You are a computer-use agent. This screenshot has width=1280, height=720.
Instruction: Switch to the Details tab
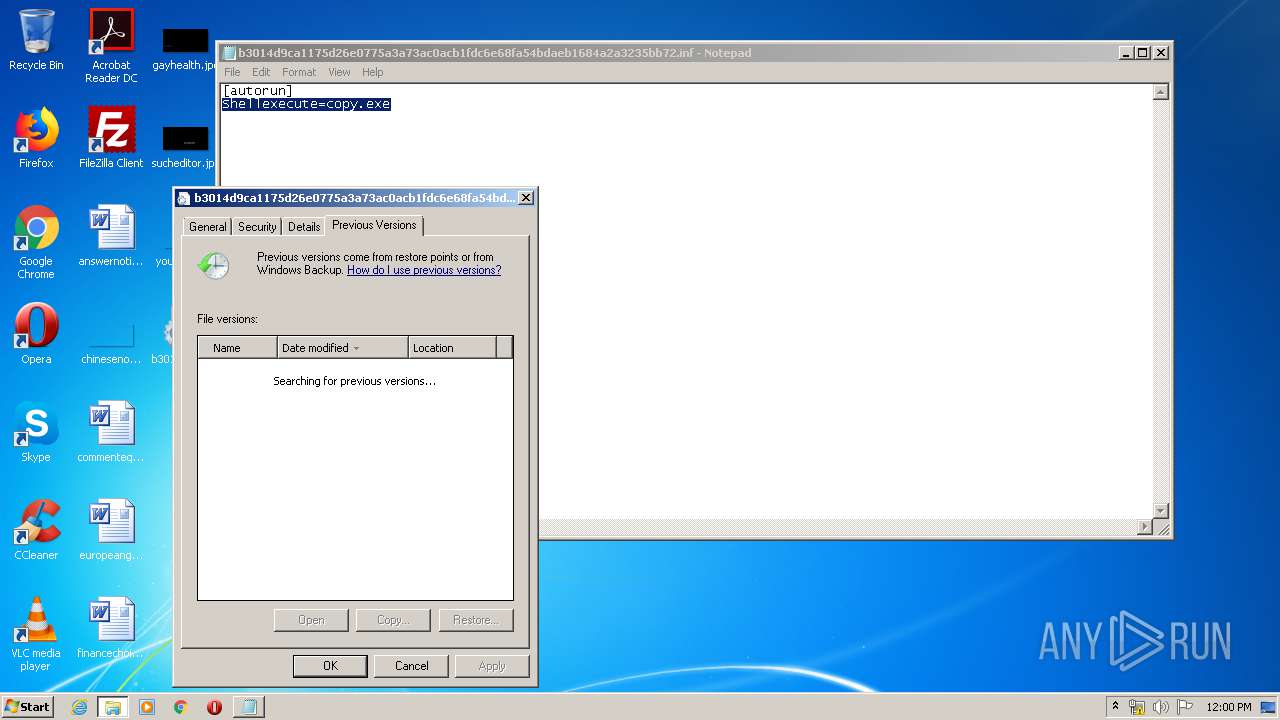[x=304, y=227]
